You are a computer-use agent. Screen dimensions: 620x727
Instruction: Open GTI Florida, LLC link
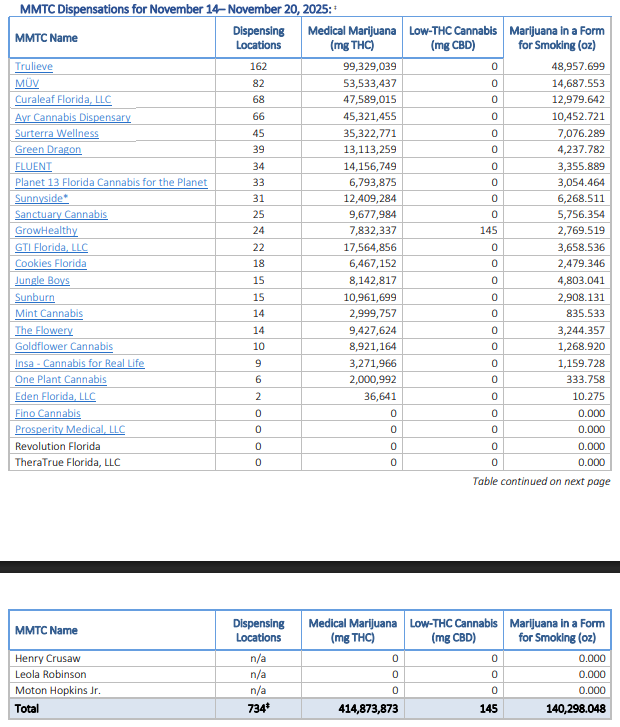pyautogui.click(x=51, y=248)
